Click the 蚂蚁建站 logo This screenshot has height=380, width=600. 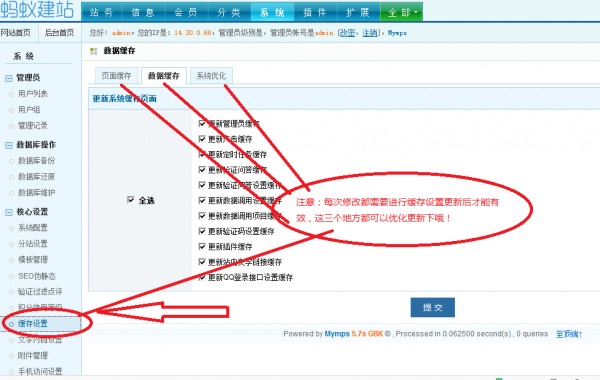point(37,10)
